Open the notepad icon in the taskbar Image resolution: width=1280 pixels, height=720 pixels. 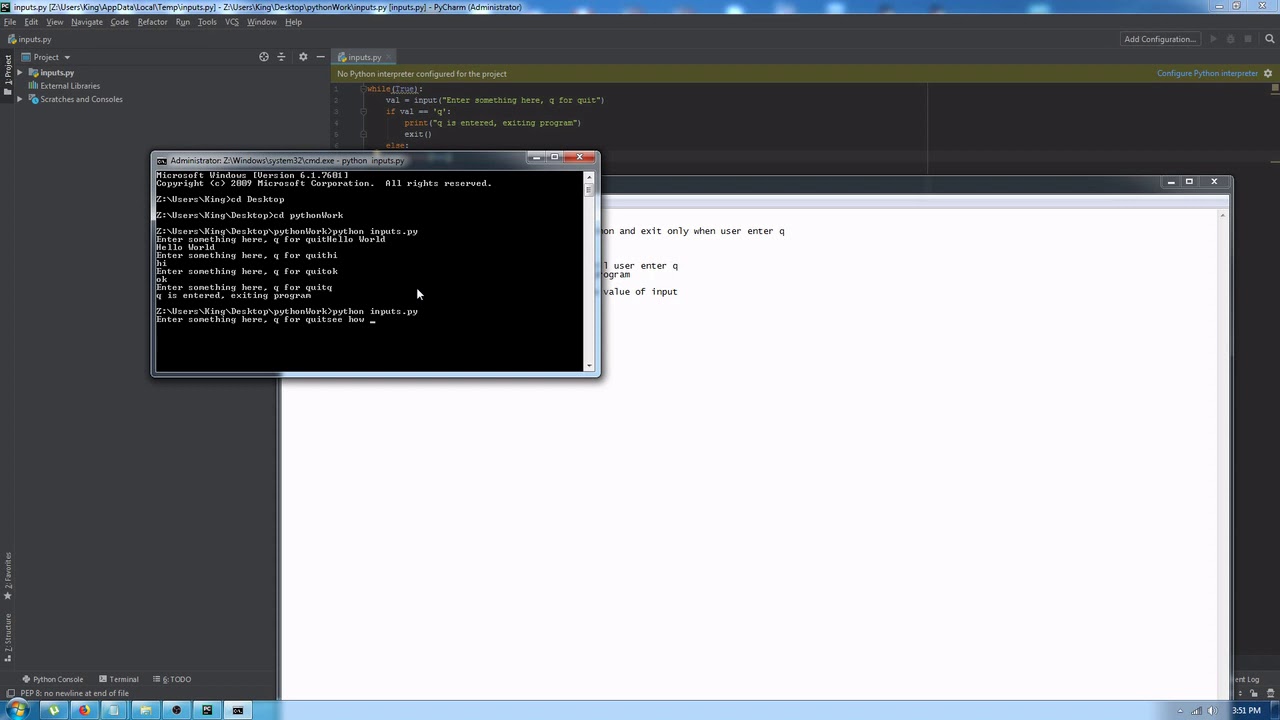point(114,710)
